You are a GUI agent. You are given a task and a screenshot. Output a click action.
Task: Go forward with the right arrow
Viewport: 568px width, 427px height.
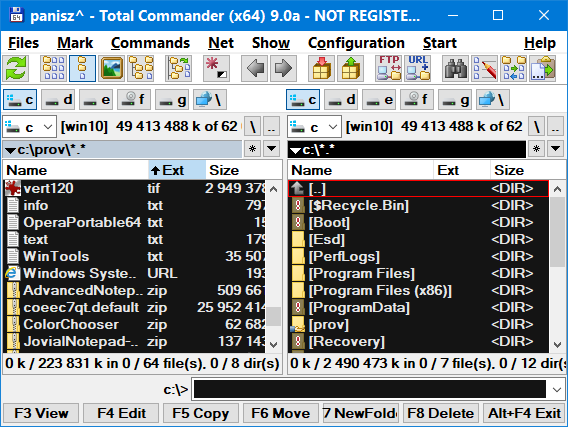point(284,68)
